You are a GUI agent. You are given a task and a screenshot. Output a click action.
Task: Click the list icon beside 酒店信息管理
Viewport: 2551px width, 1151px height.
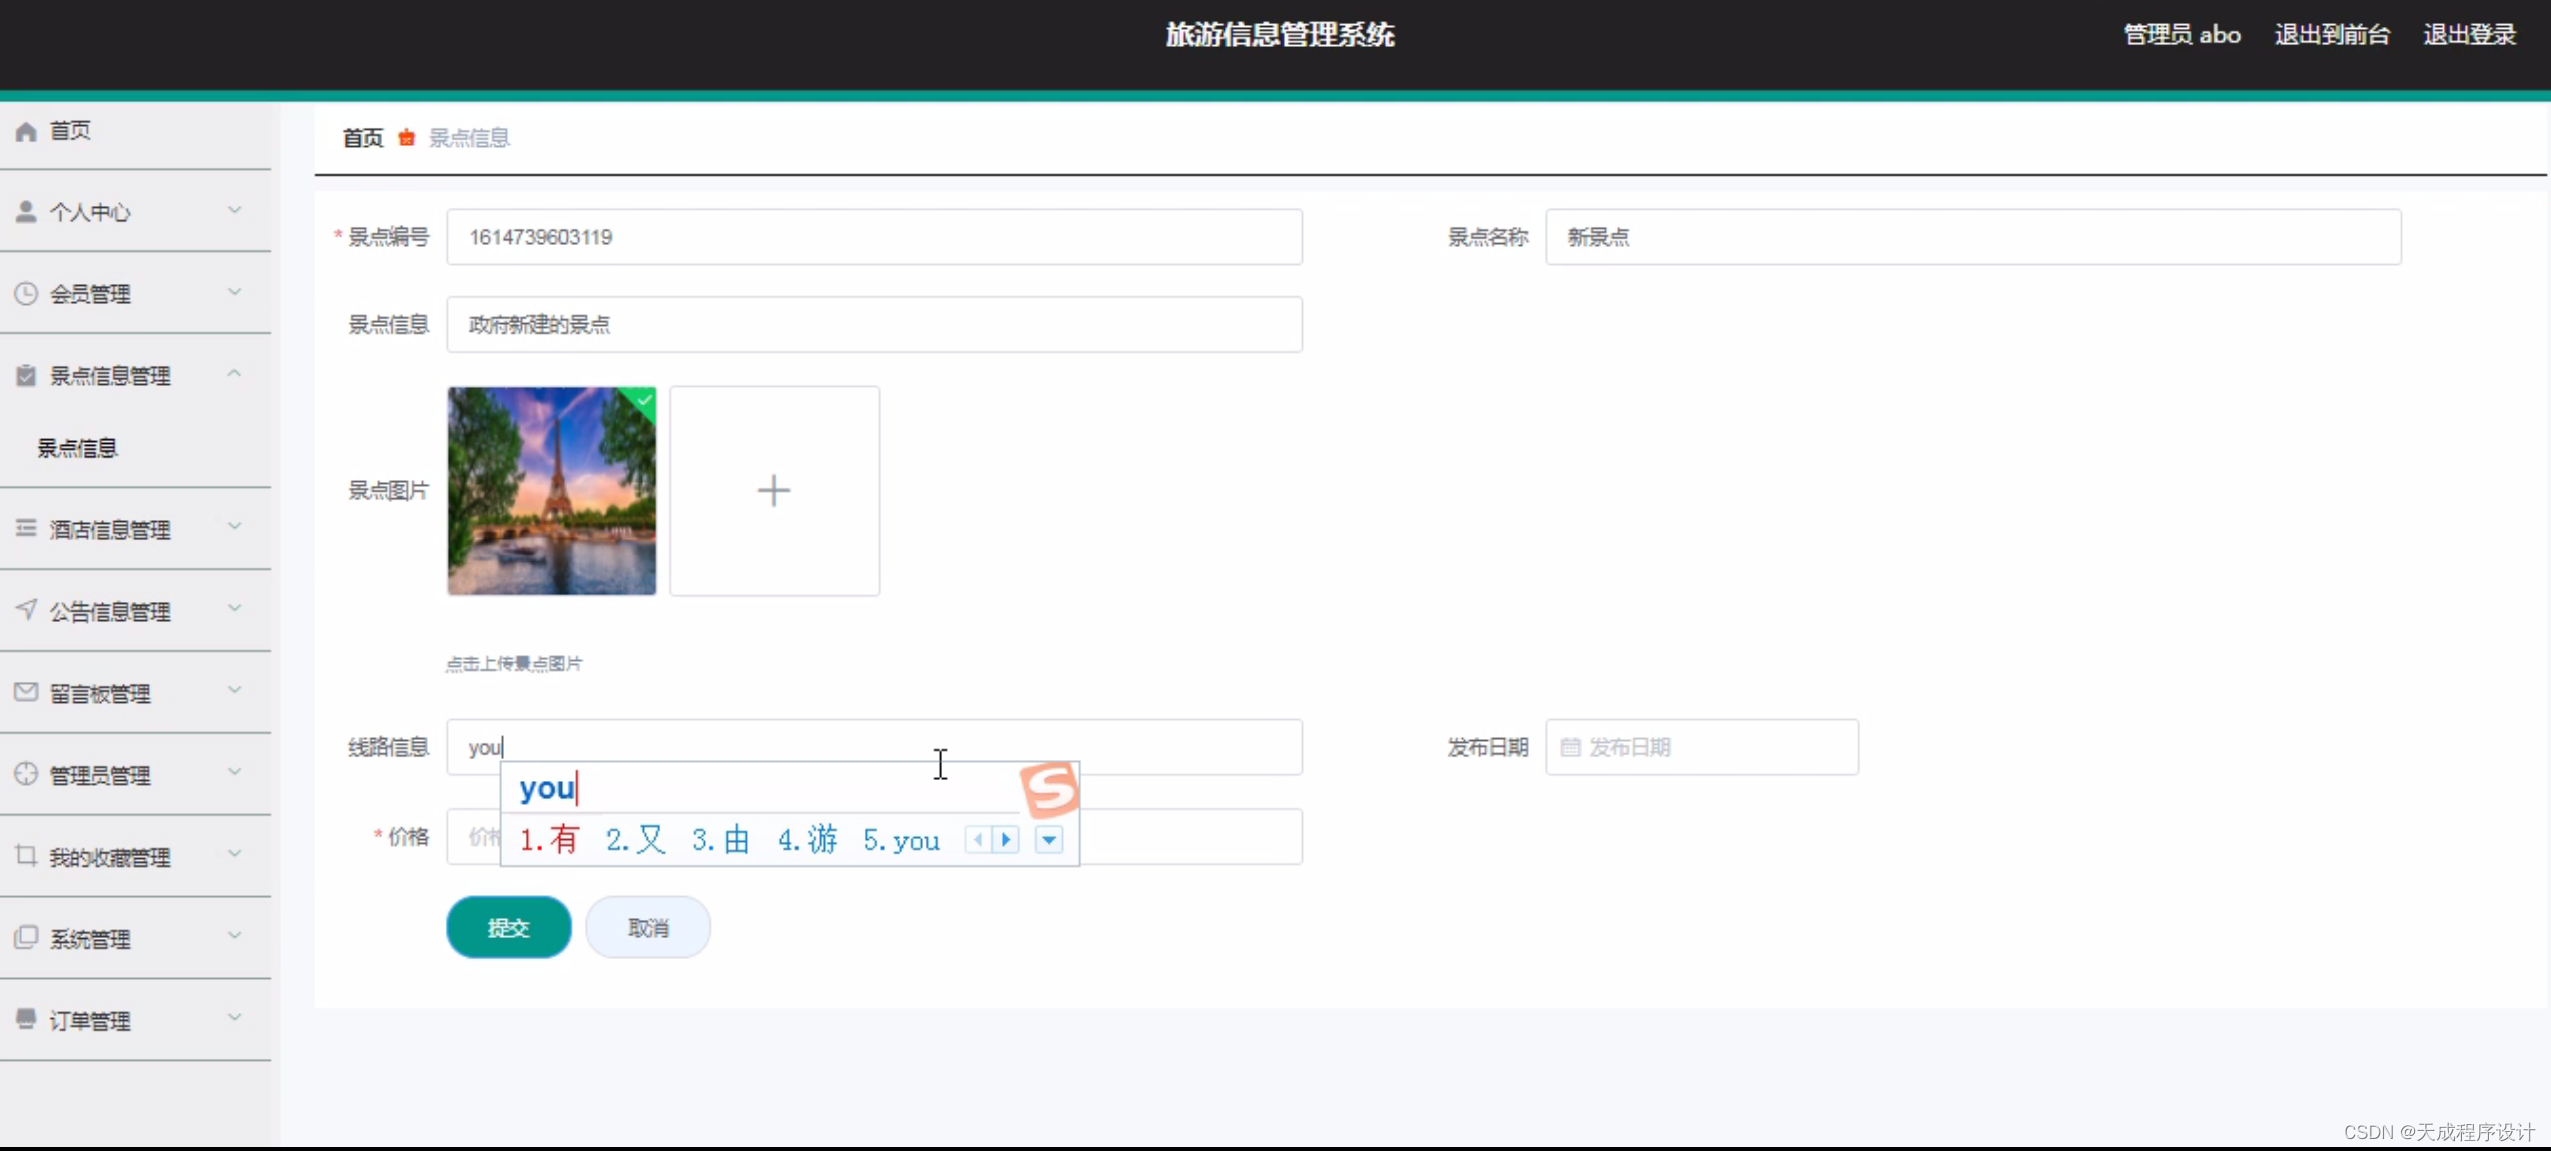tap(25, 528)
